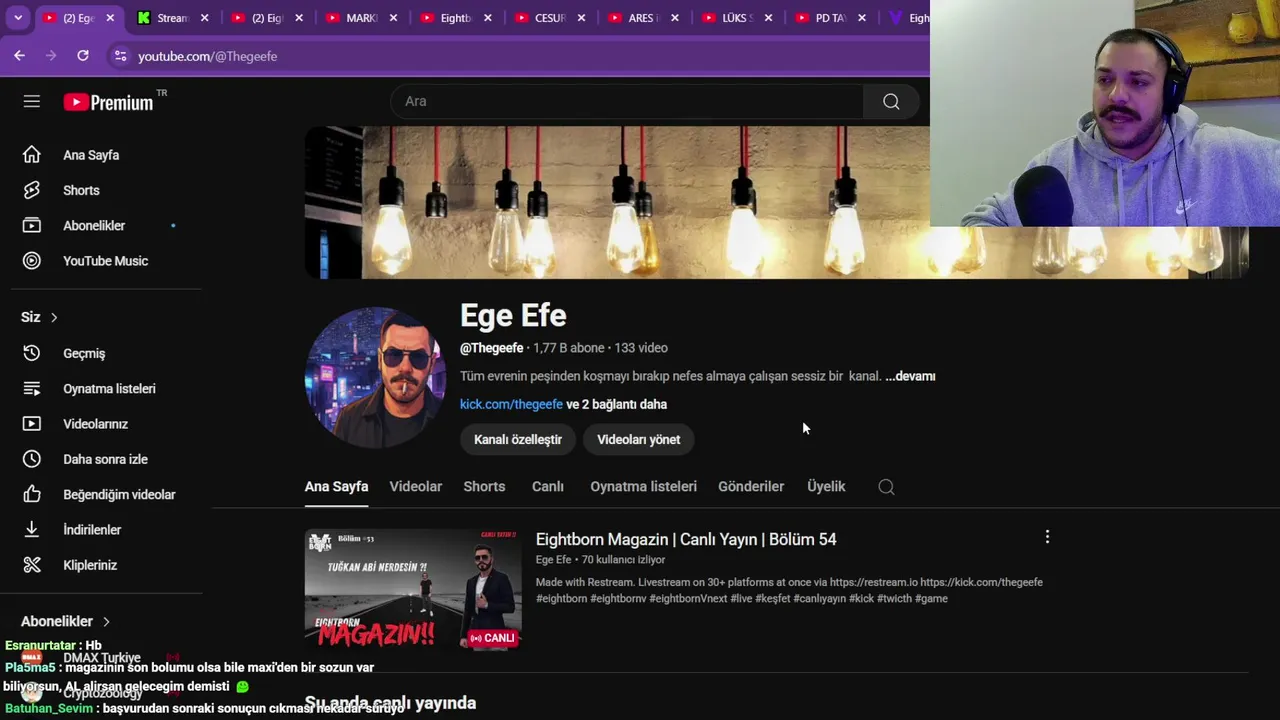Click the search magnifier button

(891, 101)
